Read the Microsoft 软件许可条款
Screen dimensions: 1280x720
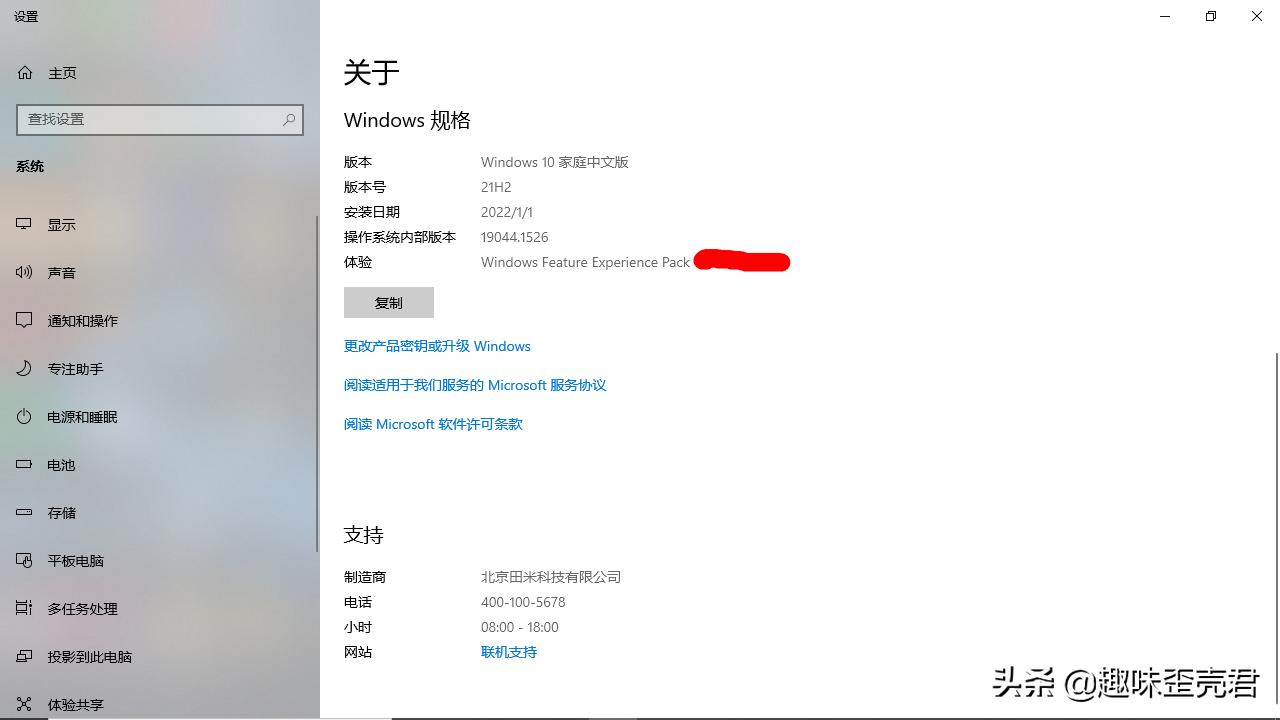coord(432,423)
